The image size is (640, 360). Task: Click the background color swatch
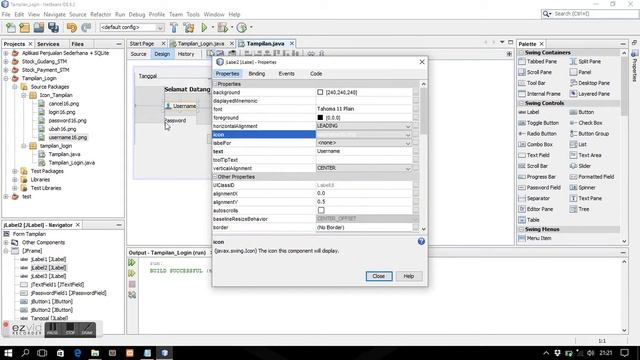click(320, 92)
